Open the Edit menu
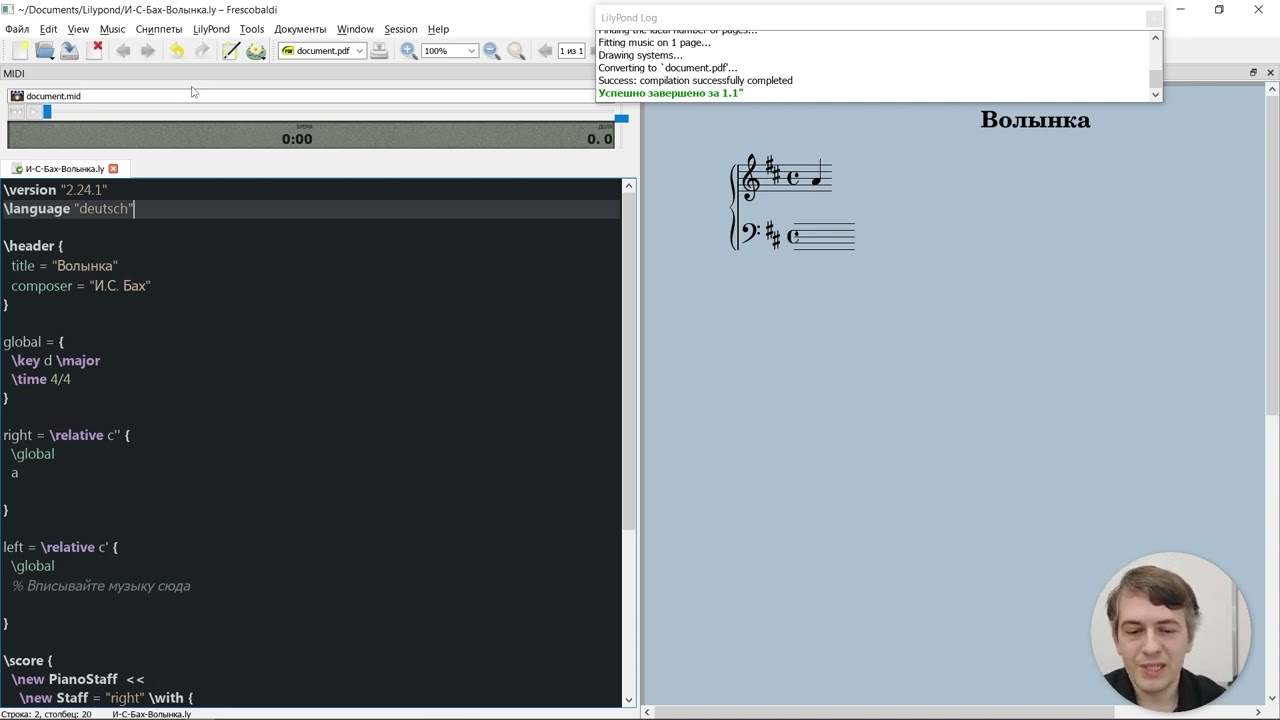Viewport: 1280px width, 720px height. point(48,29)
